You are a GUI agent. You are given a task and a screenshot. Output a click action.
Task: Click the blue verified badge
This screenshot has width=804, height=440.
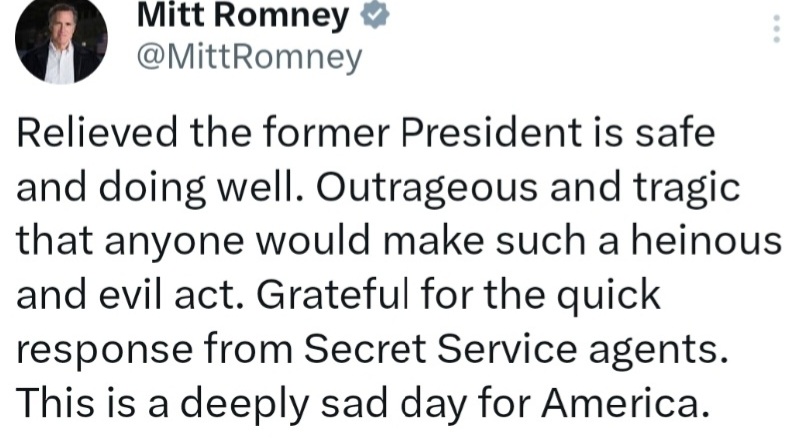372,16
